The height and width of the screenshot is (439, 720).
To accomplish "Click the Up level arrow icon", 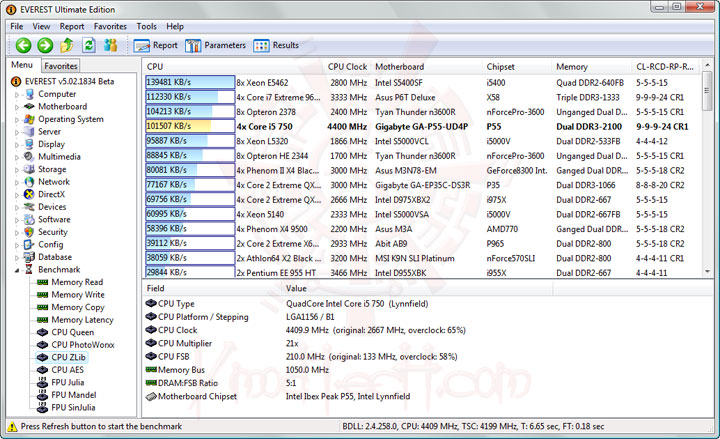I will 67,45.
